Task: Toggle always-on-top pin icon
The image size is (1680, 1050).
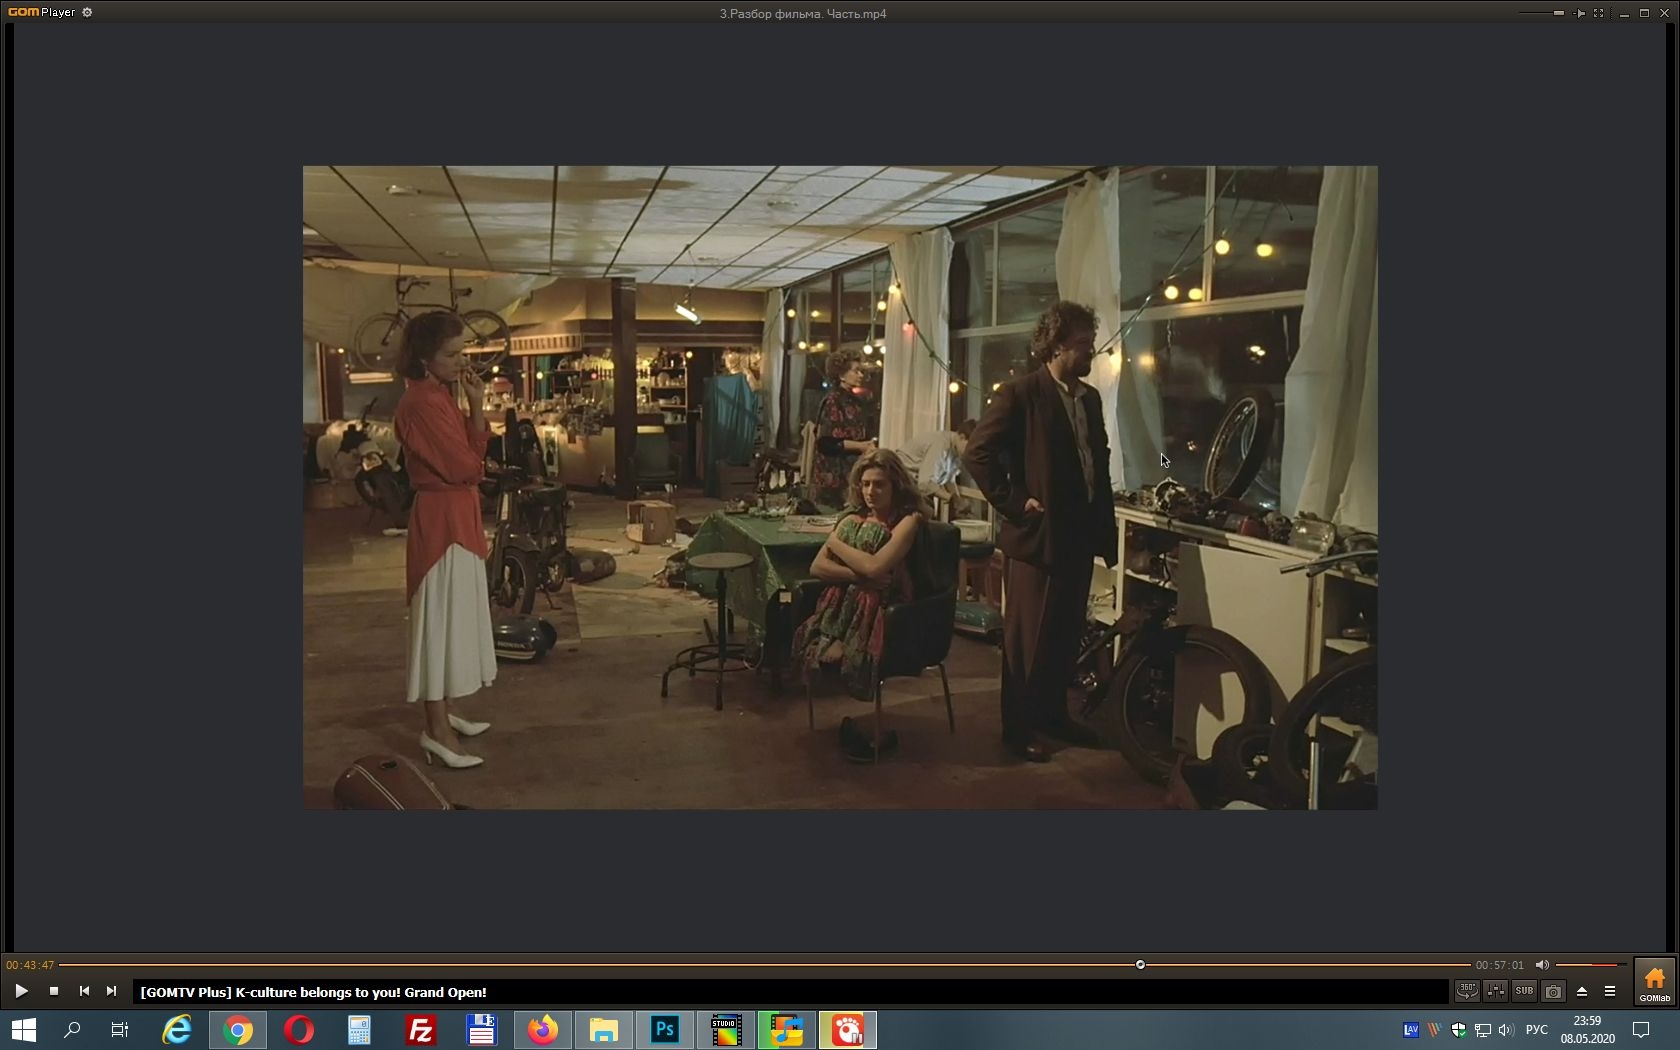Action: click(x=1579, y=13)
